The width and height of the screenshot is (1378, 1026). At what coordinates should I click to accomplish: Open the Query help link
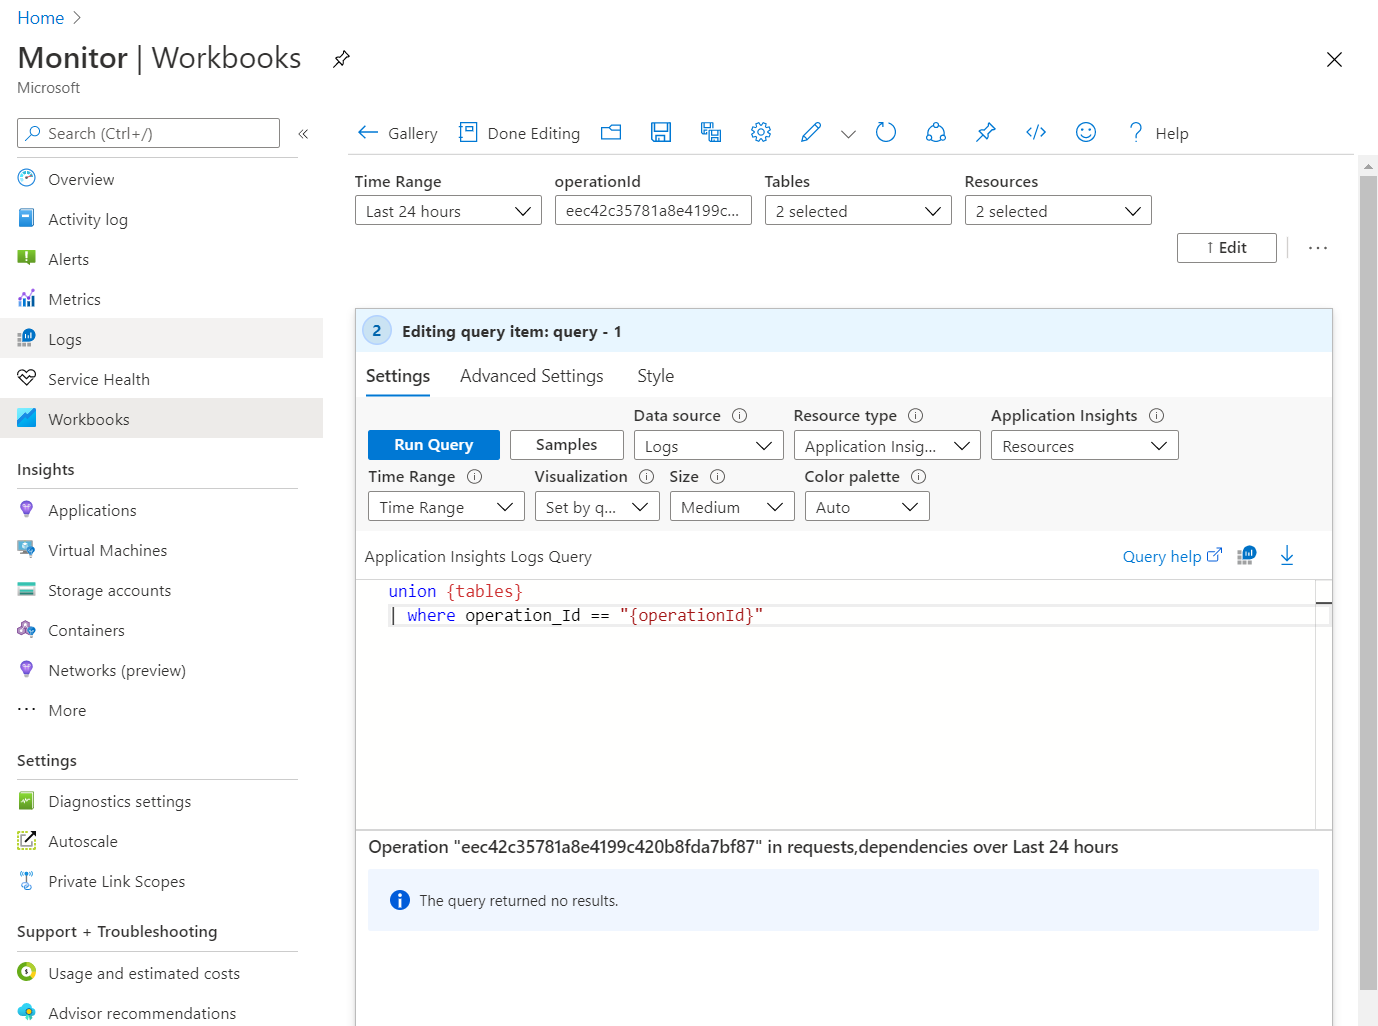pyautogui.click(x=1172, y=556)
